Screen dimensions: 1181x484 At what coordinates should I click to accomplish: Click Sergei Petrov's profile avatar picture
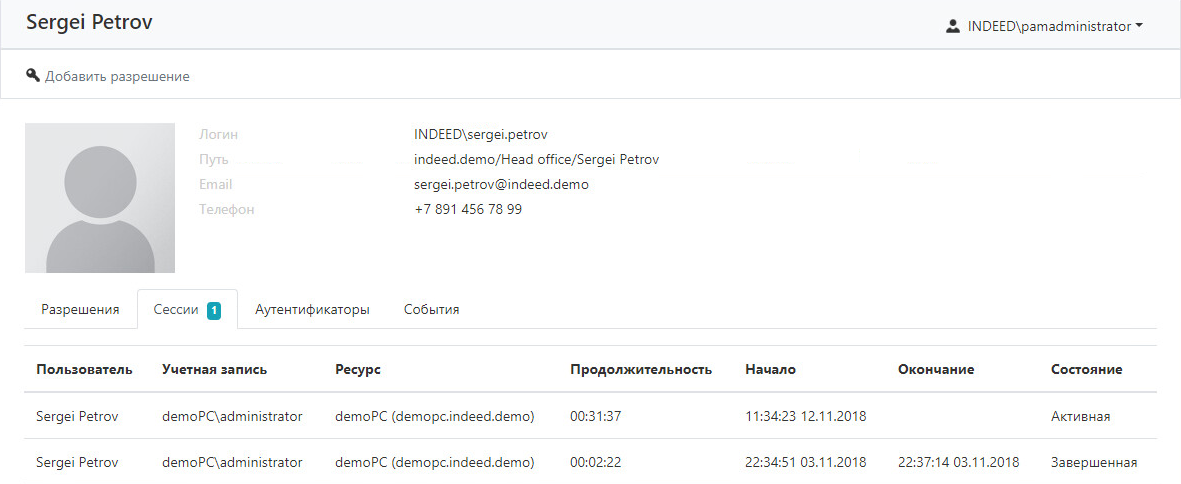100,198
